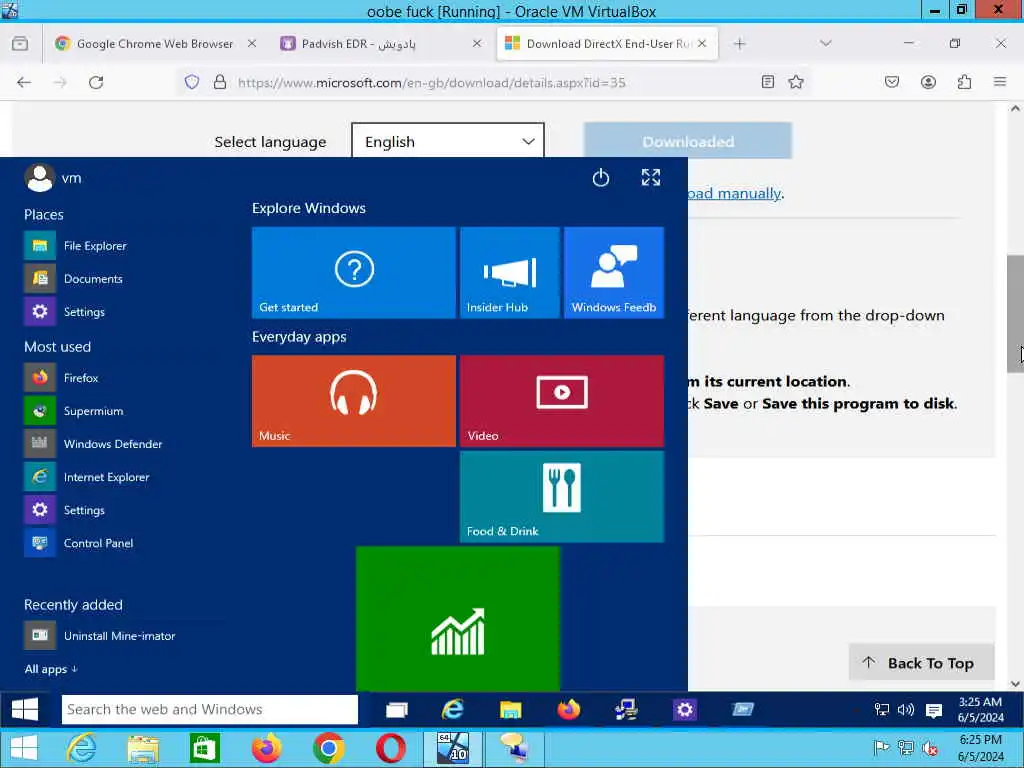Open the Get started tile
1024x768 pixels.
click(353, 272)
